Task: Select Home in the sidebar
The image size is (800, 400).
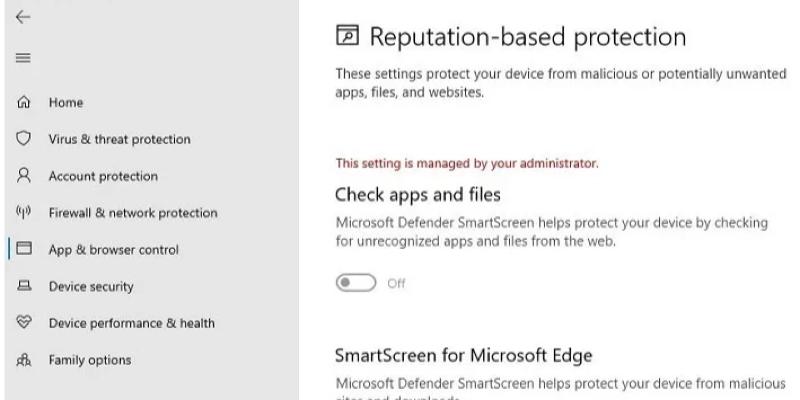Action: click(66, 103)
